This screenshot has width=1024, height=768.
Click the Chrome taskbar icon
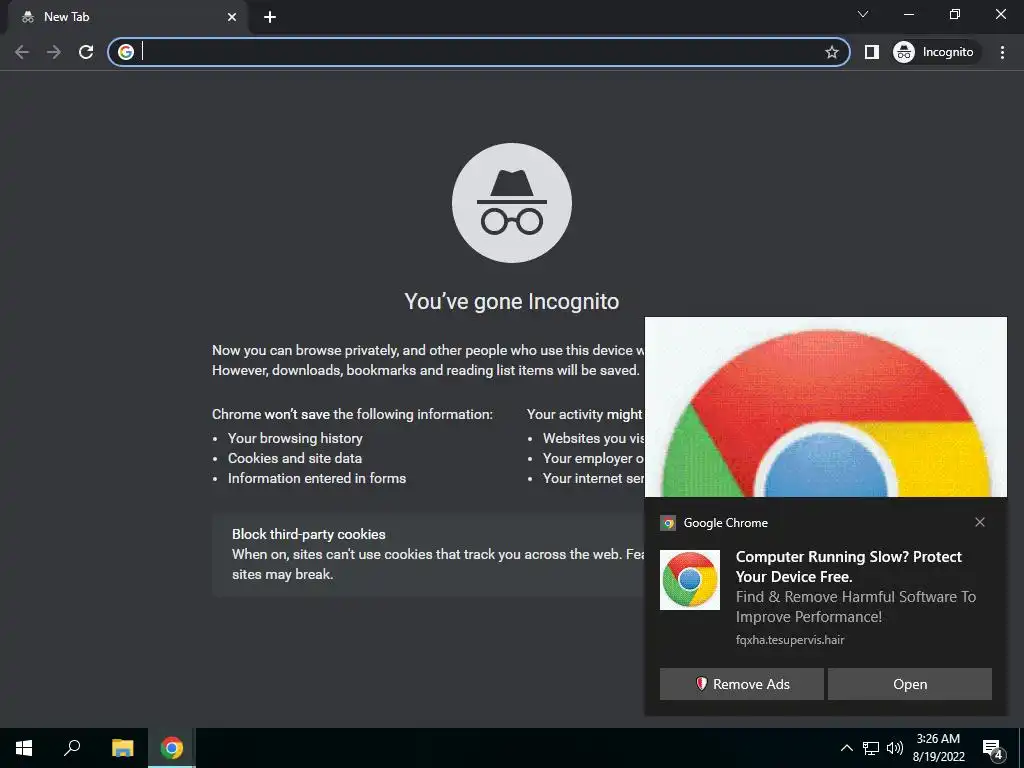tap(172, 748)
